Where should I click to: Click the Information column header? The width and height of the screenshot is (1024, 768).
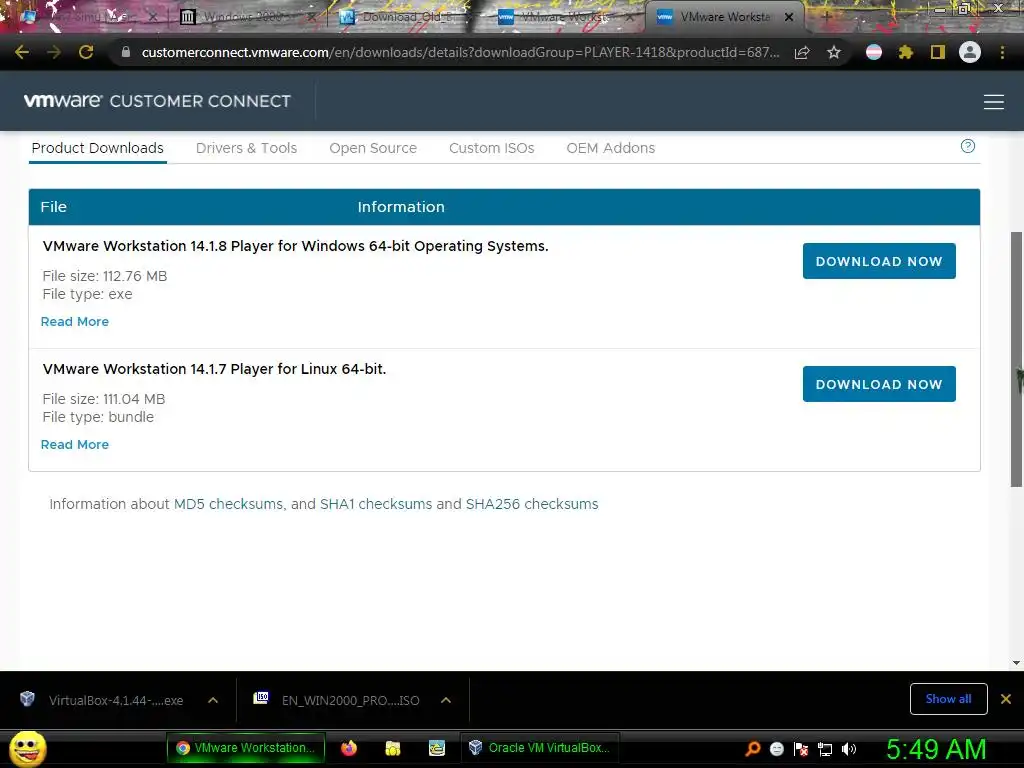coord(401,207)
